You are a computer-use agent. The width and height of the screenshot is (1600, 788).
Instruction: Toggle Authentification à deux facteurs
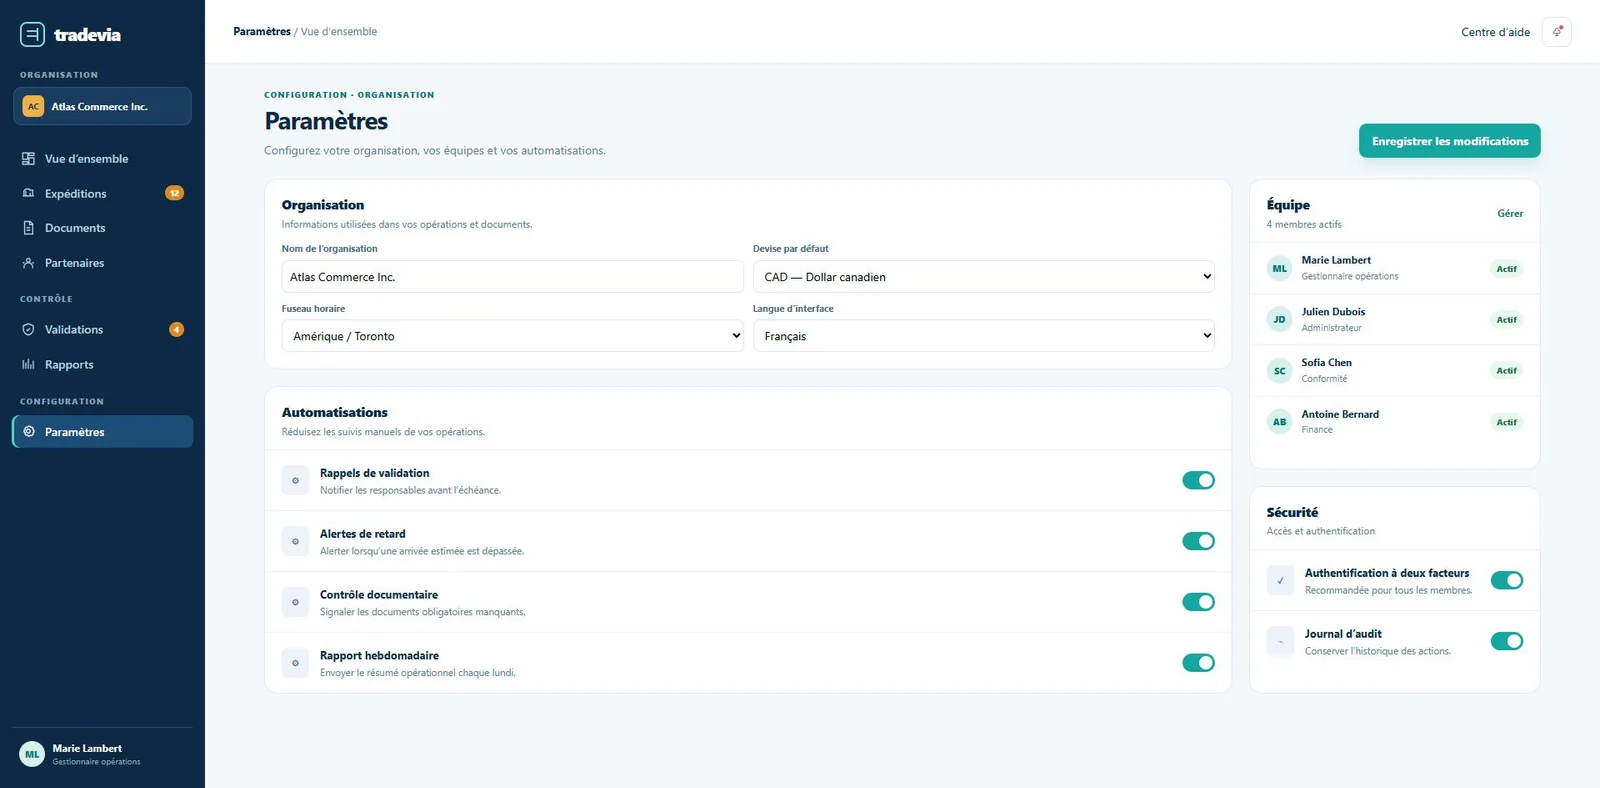coord(1507,580)
